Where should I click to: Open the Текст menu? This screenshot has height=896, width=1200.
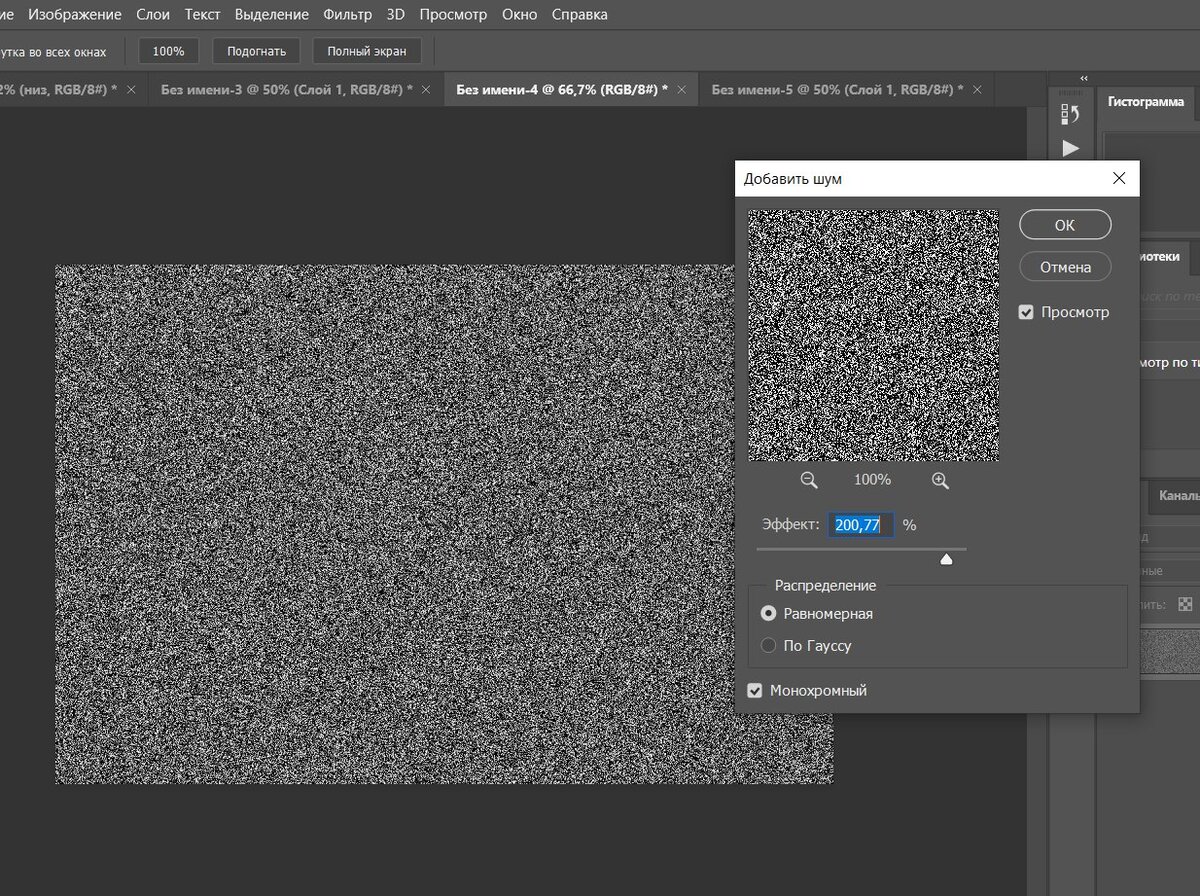click(x=202, y=15)
